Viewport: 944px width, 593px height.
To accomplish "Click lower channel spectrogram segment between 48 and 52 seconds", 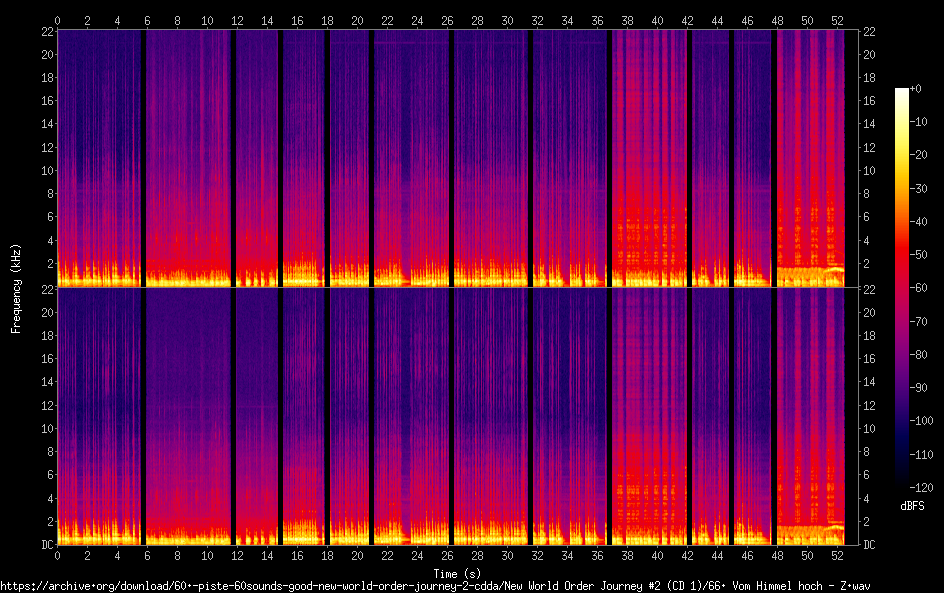I will (x=810, y=416).
